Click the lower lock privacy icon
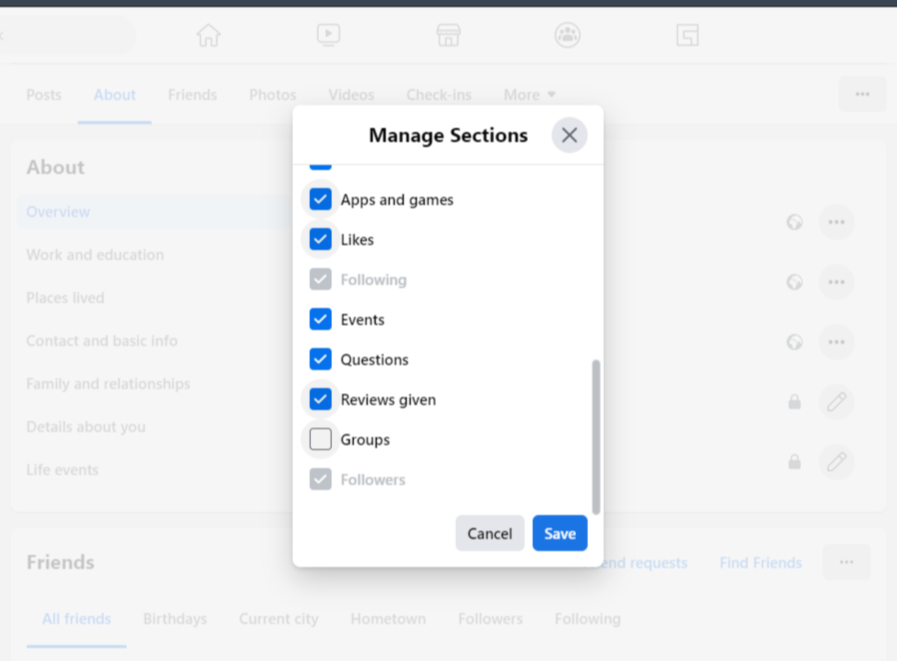Image resolution: width=897 pixels, height=661 pixels. 794,461
